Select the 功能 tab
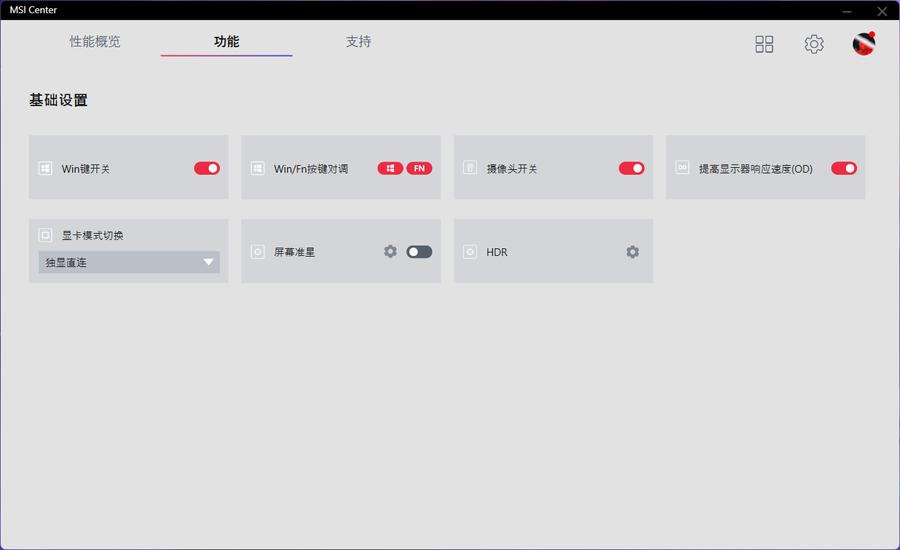 [226, 41]
